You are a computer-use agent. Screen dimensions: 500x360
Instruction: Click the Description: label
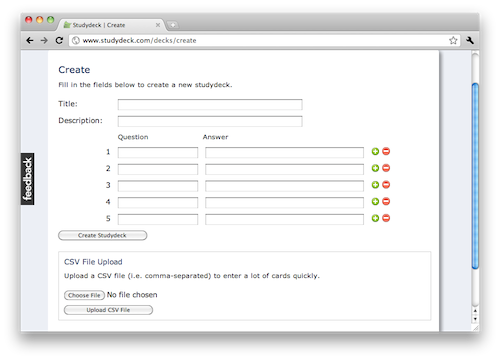[80, 120]
